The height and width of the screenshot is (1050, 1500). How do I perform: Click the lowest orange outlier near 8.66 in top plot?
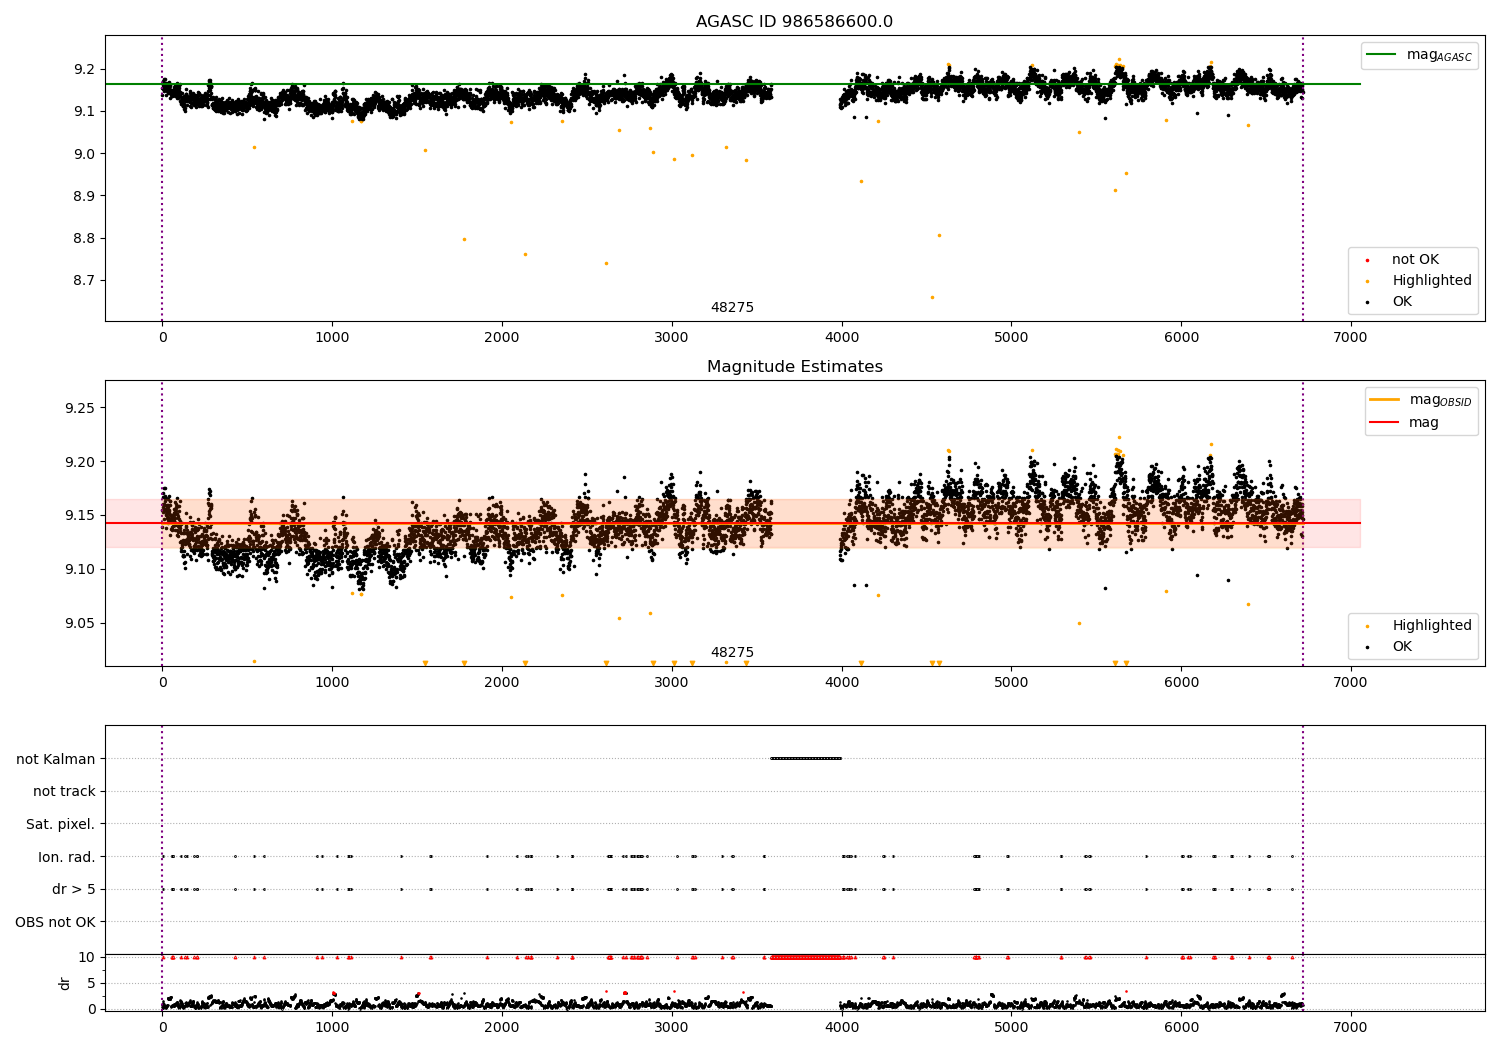tap(932, 297)
